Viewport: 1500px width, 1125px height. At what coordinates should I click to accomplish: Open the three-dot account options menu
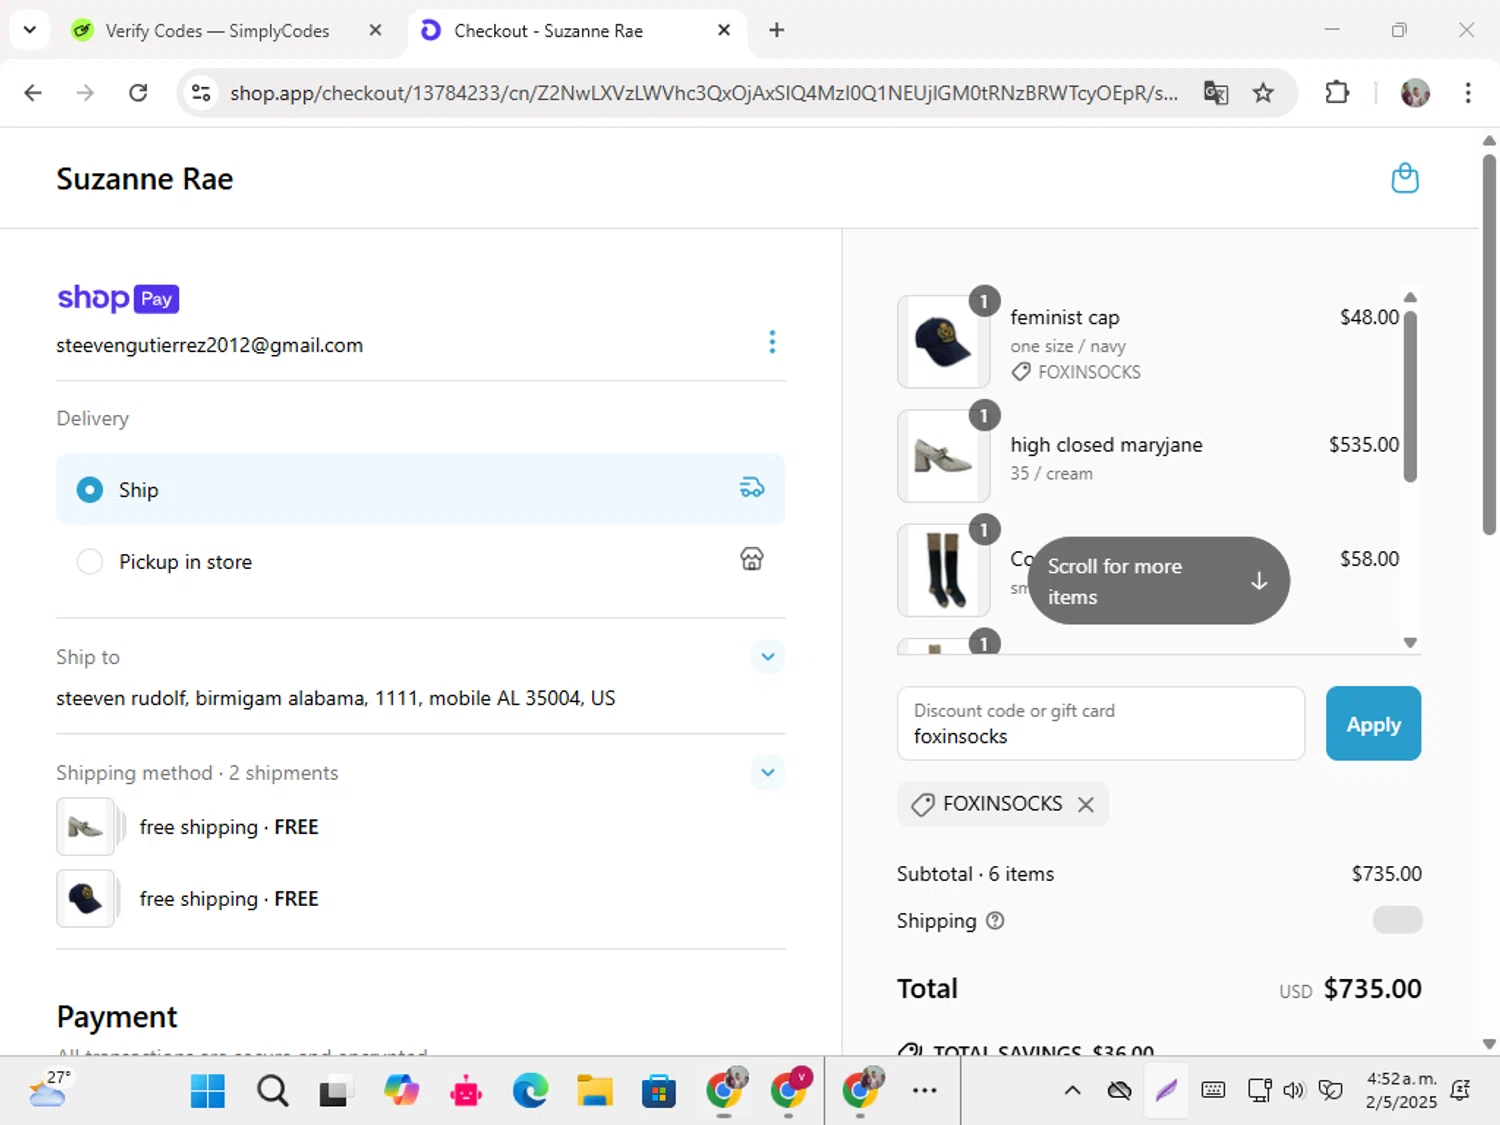(x=772, y=342)
